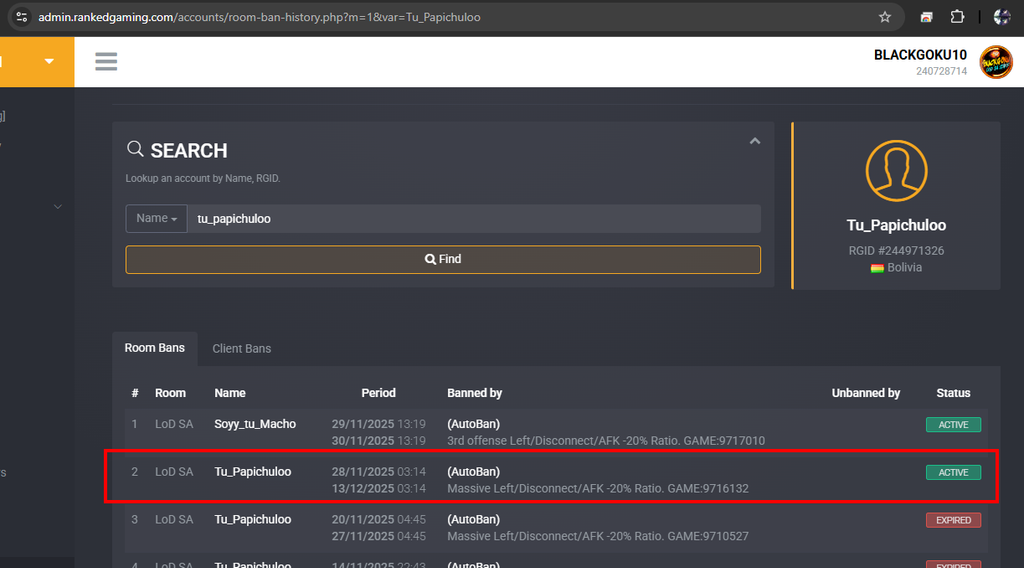Viewport: 1024px width, 568px height.
Task: Click the account ID 240728714
Action: click(941, 71)
